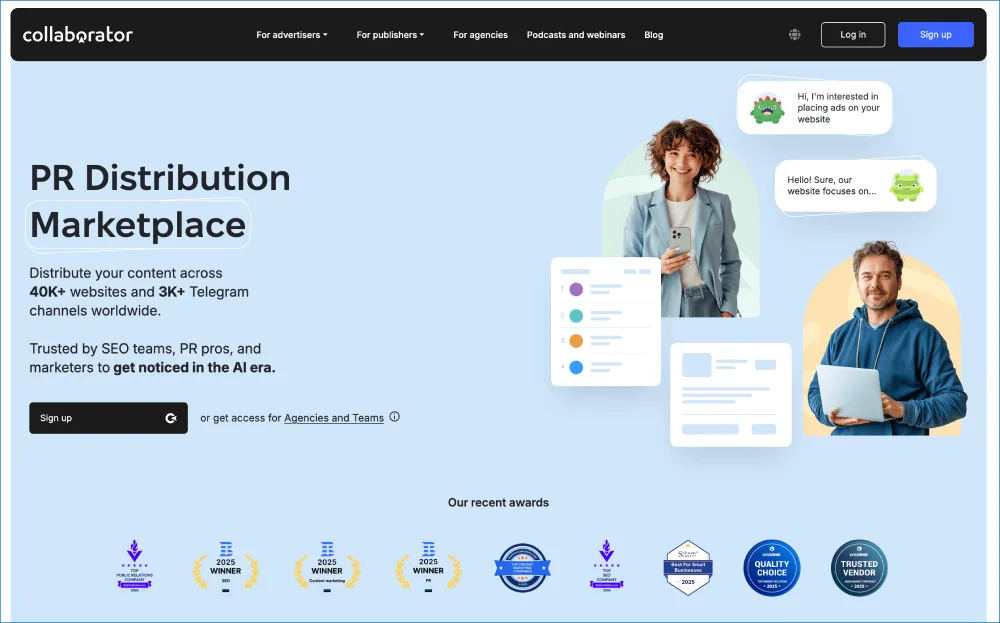Screen dimensions: 1000x623
Task: Click the orange circle in the list card
Action: point(576,341)
